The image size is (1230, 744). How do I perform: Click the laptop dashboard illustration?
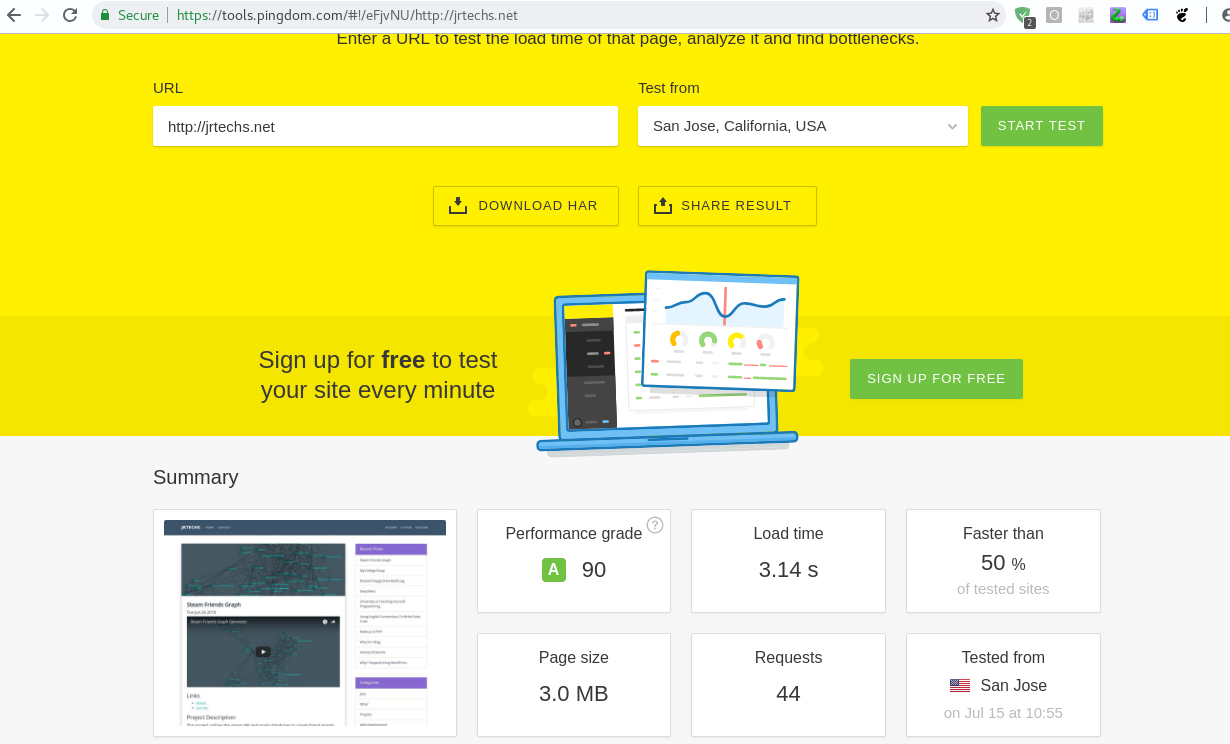click(668, 362)
